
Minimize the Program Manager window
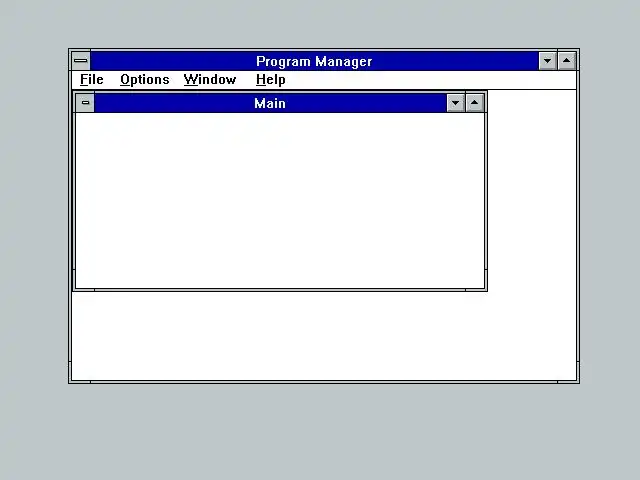click(547, 61)
